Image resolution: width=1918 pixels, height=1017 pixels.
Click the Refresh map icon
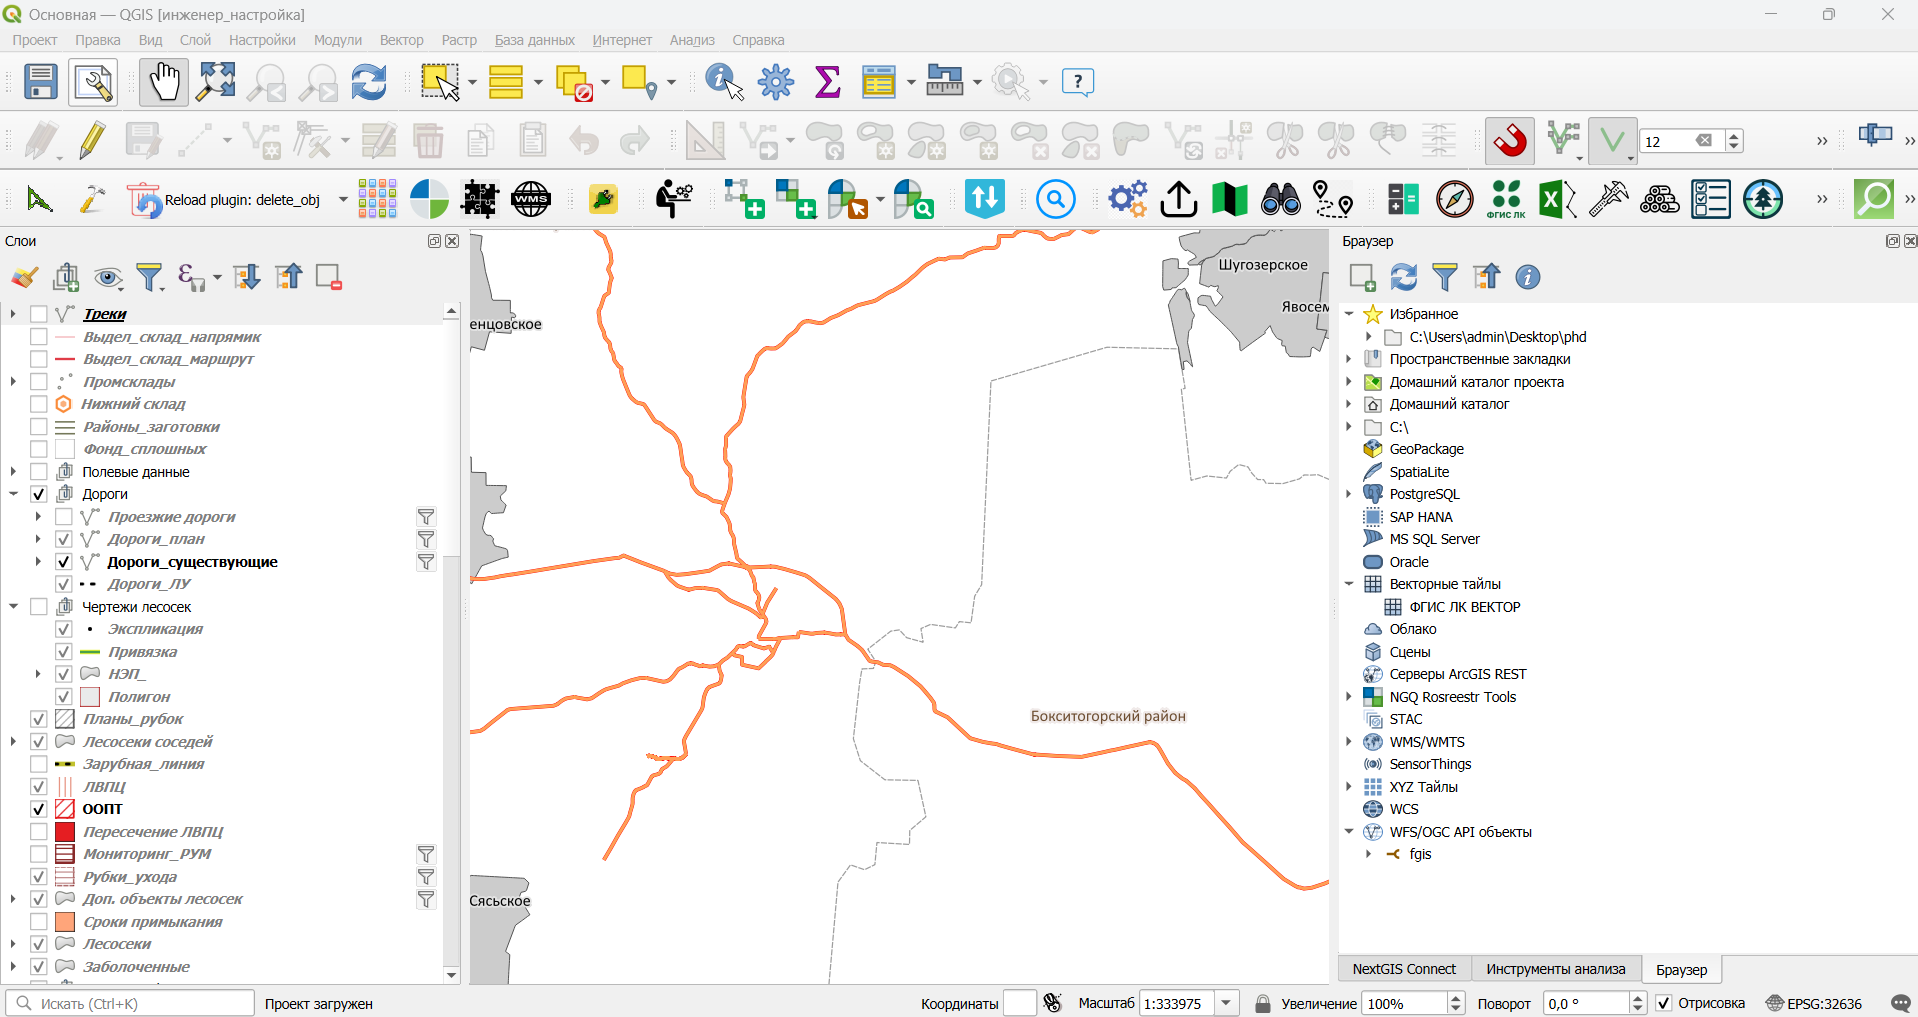369,82
